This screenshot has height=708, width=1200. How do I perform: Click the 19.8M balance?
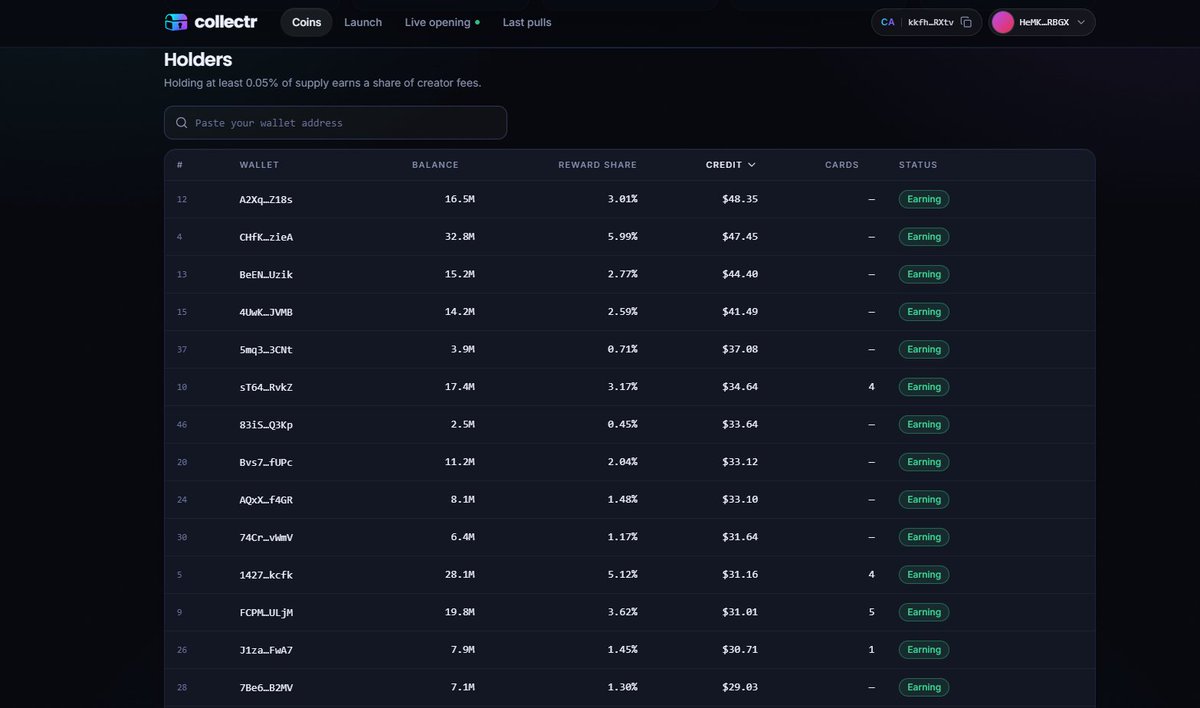coord(460,612)
